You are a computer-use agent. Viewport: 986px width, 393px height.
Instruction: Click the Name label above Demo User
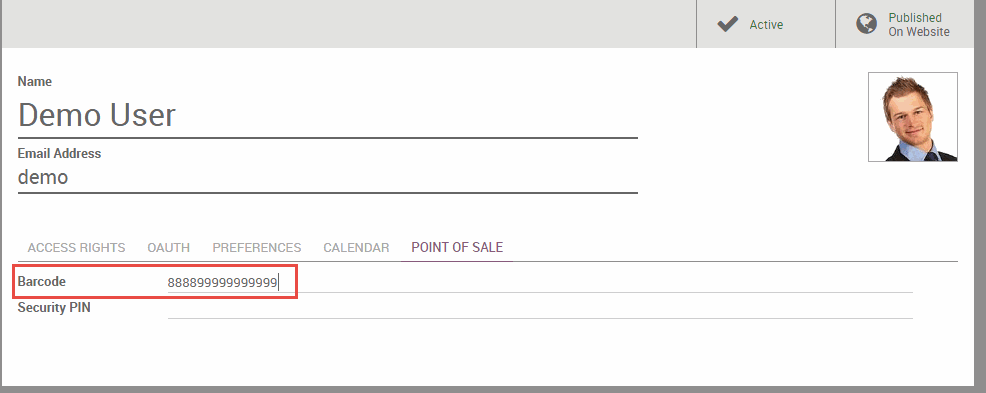35,81
